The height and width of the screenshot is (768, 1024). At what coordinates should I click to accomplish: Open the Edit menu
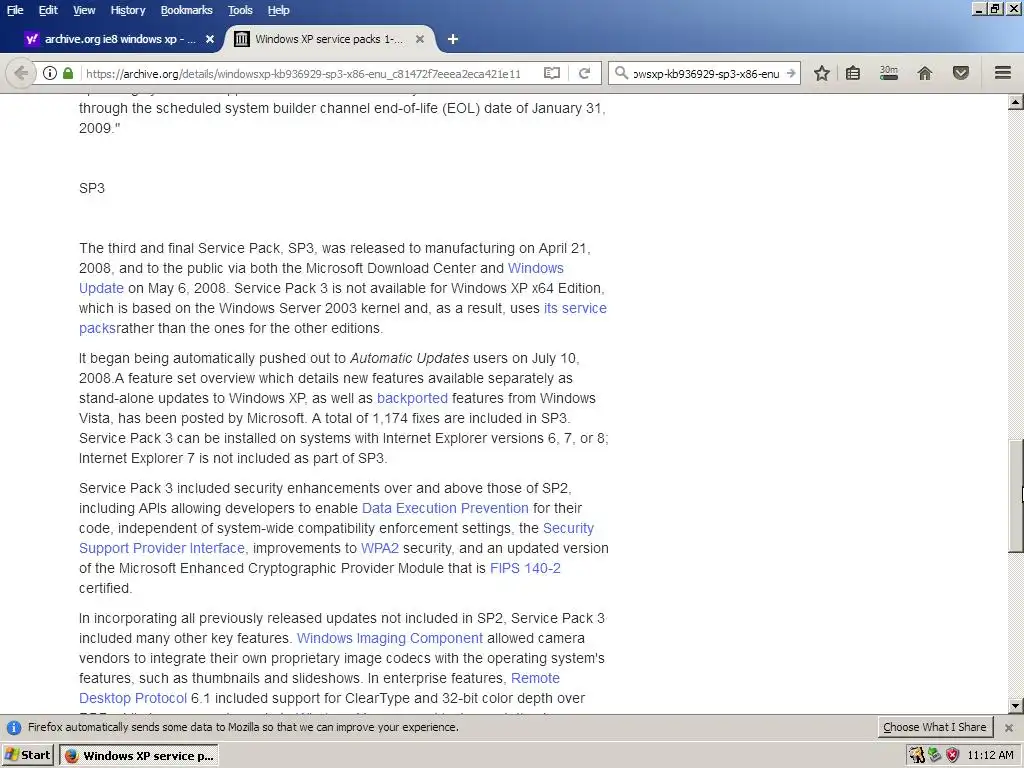(x=48, y=10)
